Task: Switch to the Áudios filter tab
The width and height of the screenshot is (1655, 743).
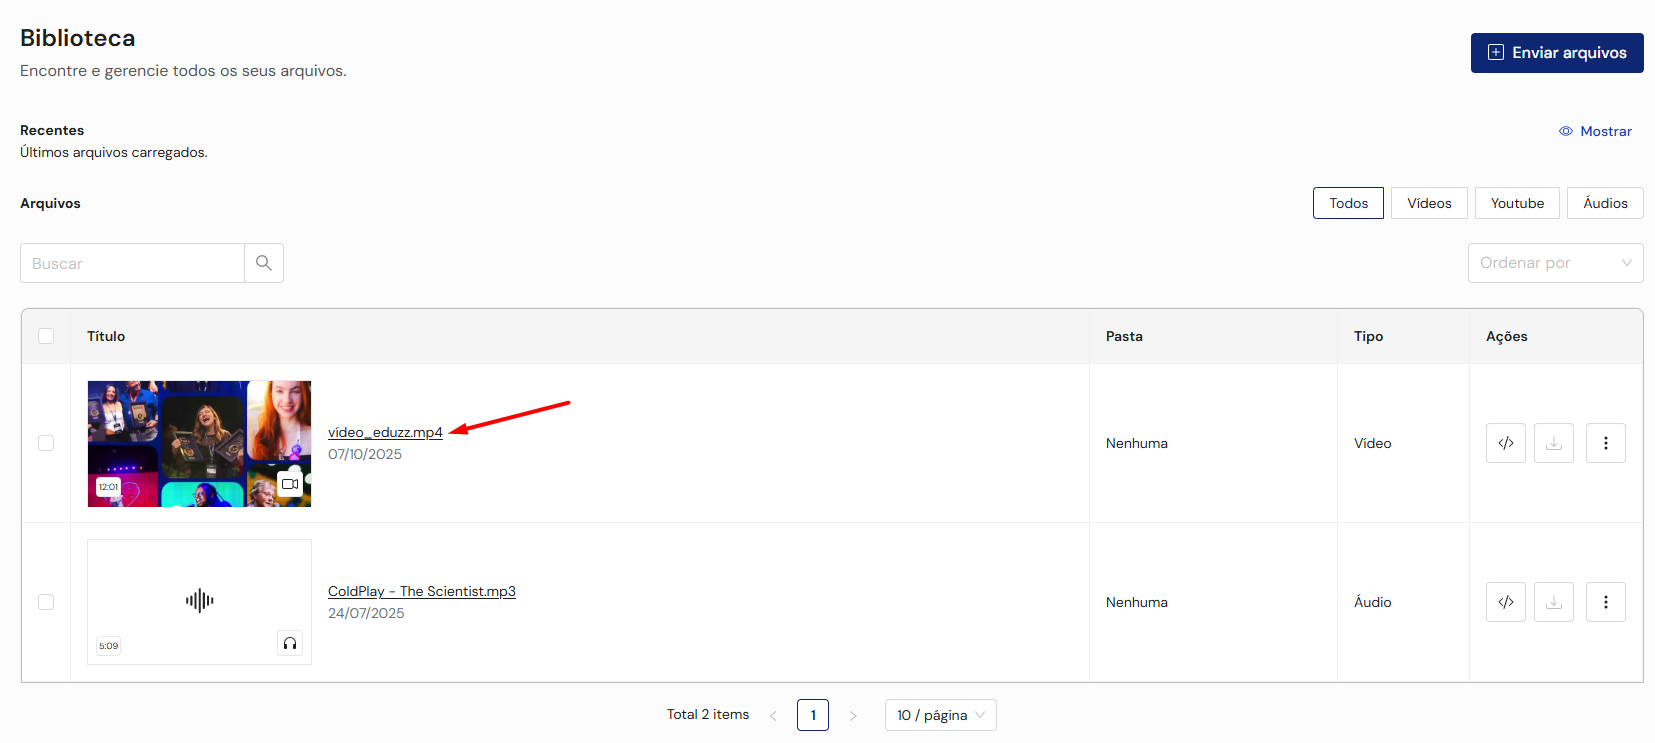Action: point(1604,203)
